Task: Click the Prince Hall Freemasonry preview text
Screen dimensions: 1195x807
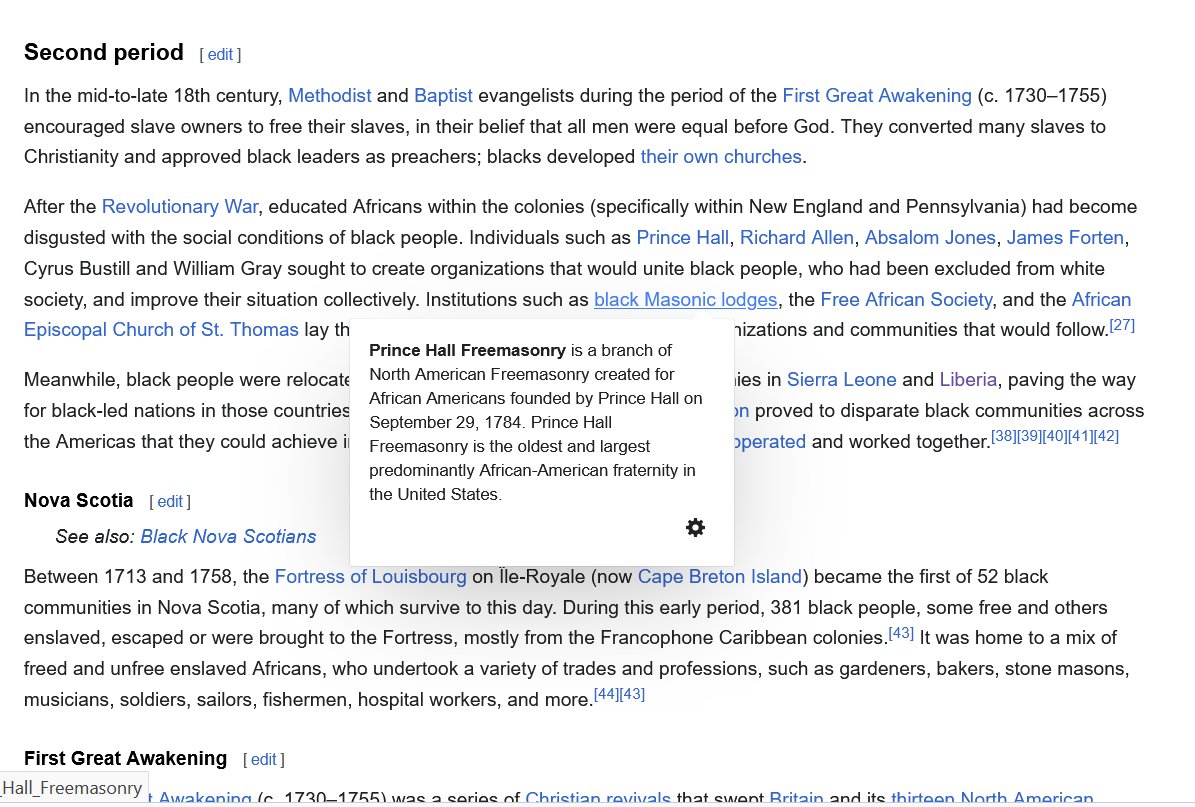Action: click(x=536, y=422)
